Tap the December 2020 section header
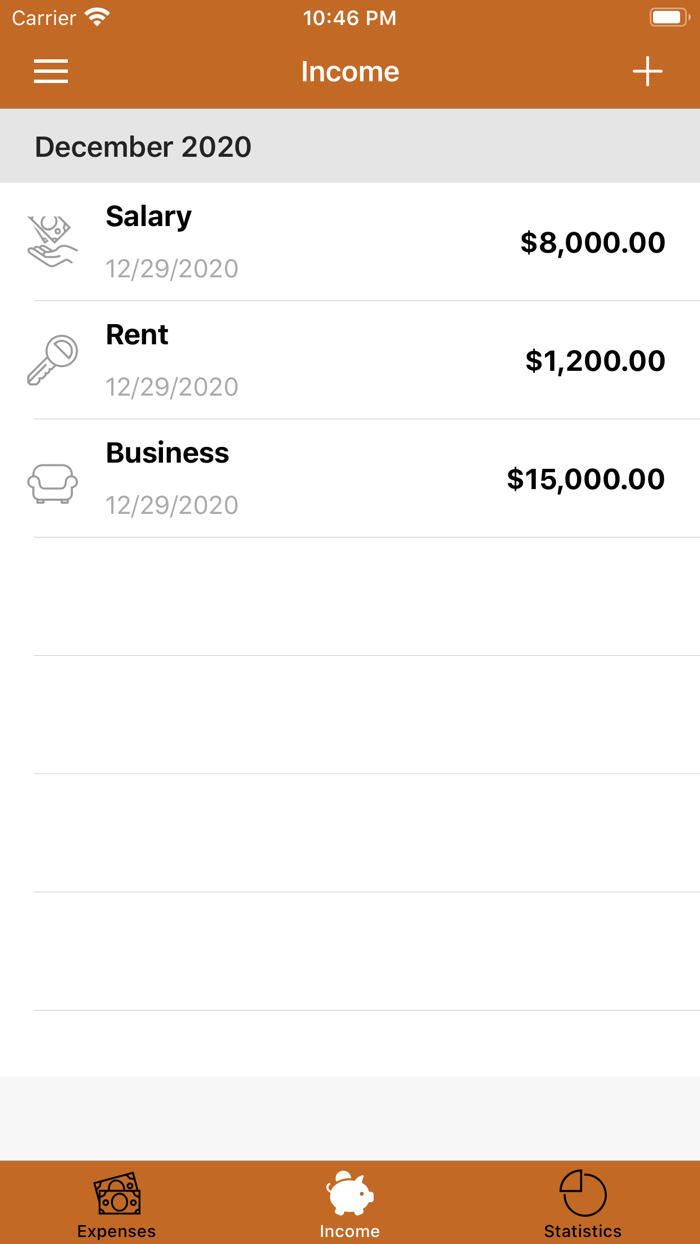Image resolution: width=700 pixels, height=1244 pixels. pos(143,146)
